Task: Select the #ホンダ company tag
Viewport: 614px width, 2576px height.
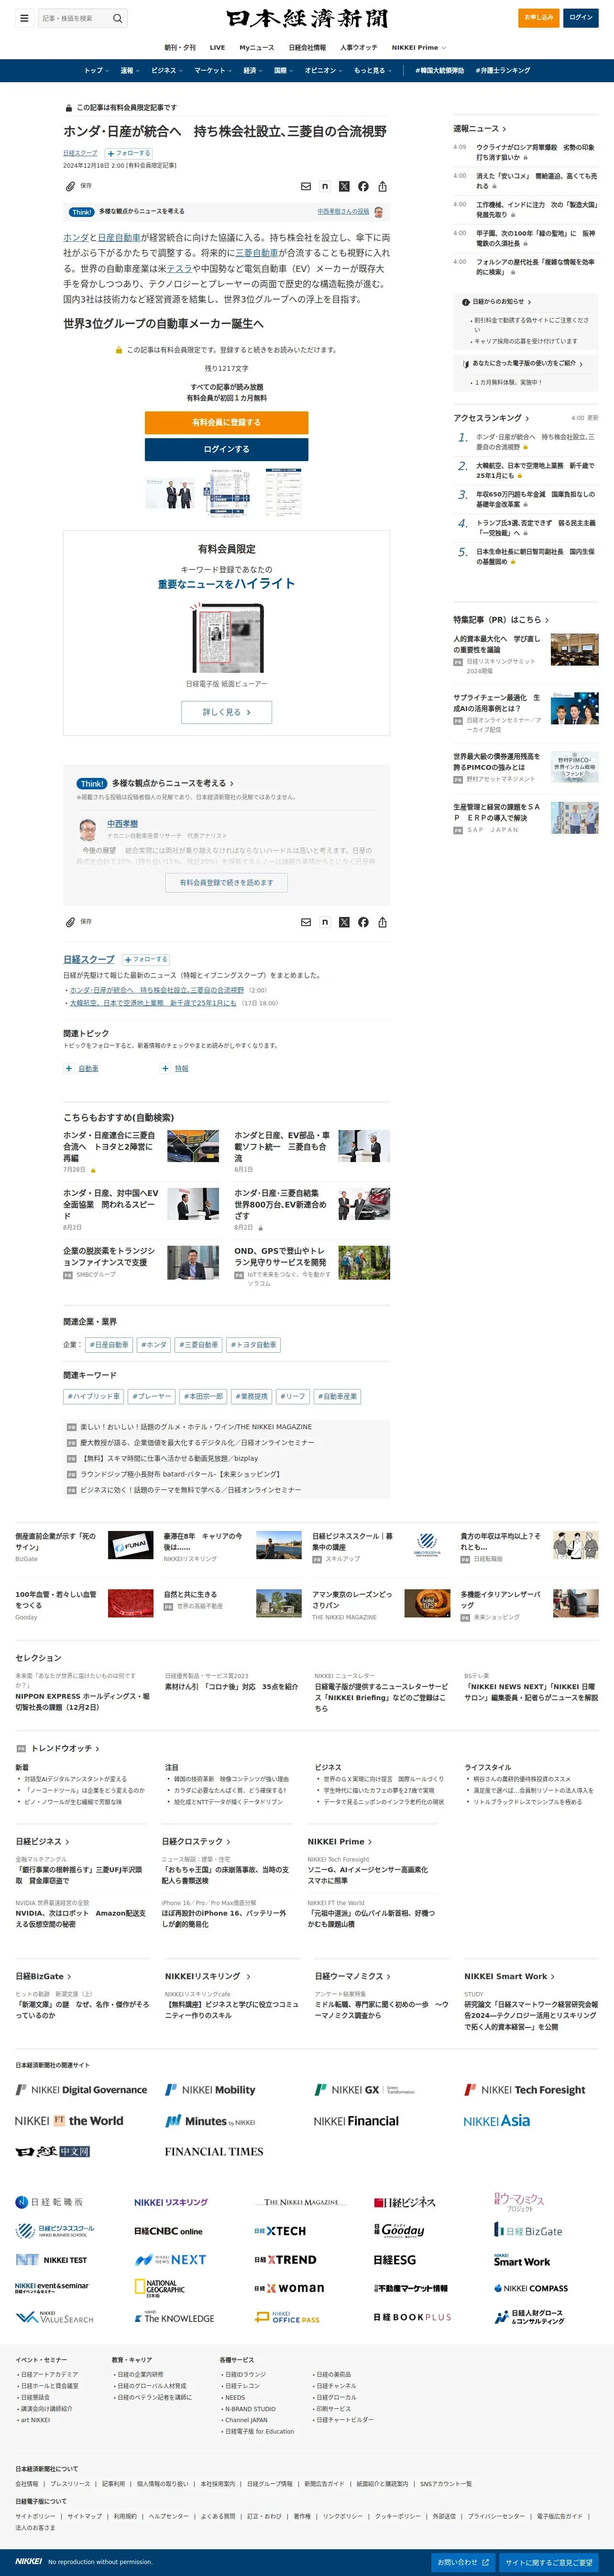Action: tap(154, 1345)
